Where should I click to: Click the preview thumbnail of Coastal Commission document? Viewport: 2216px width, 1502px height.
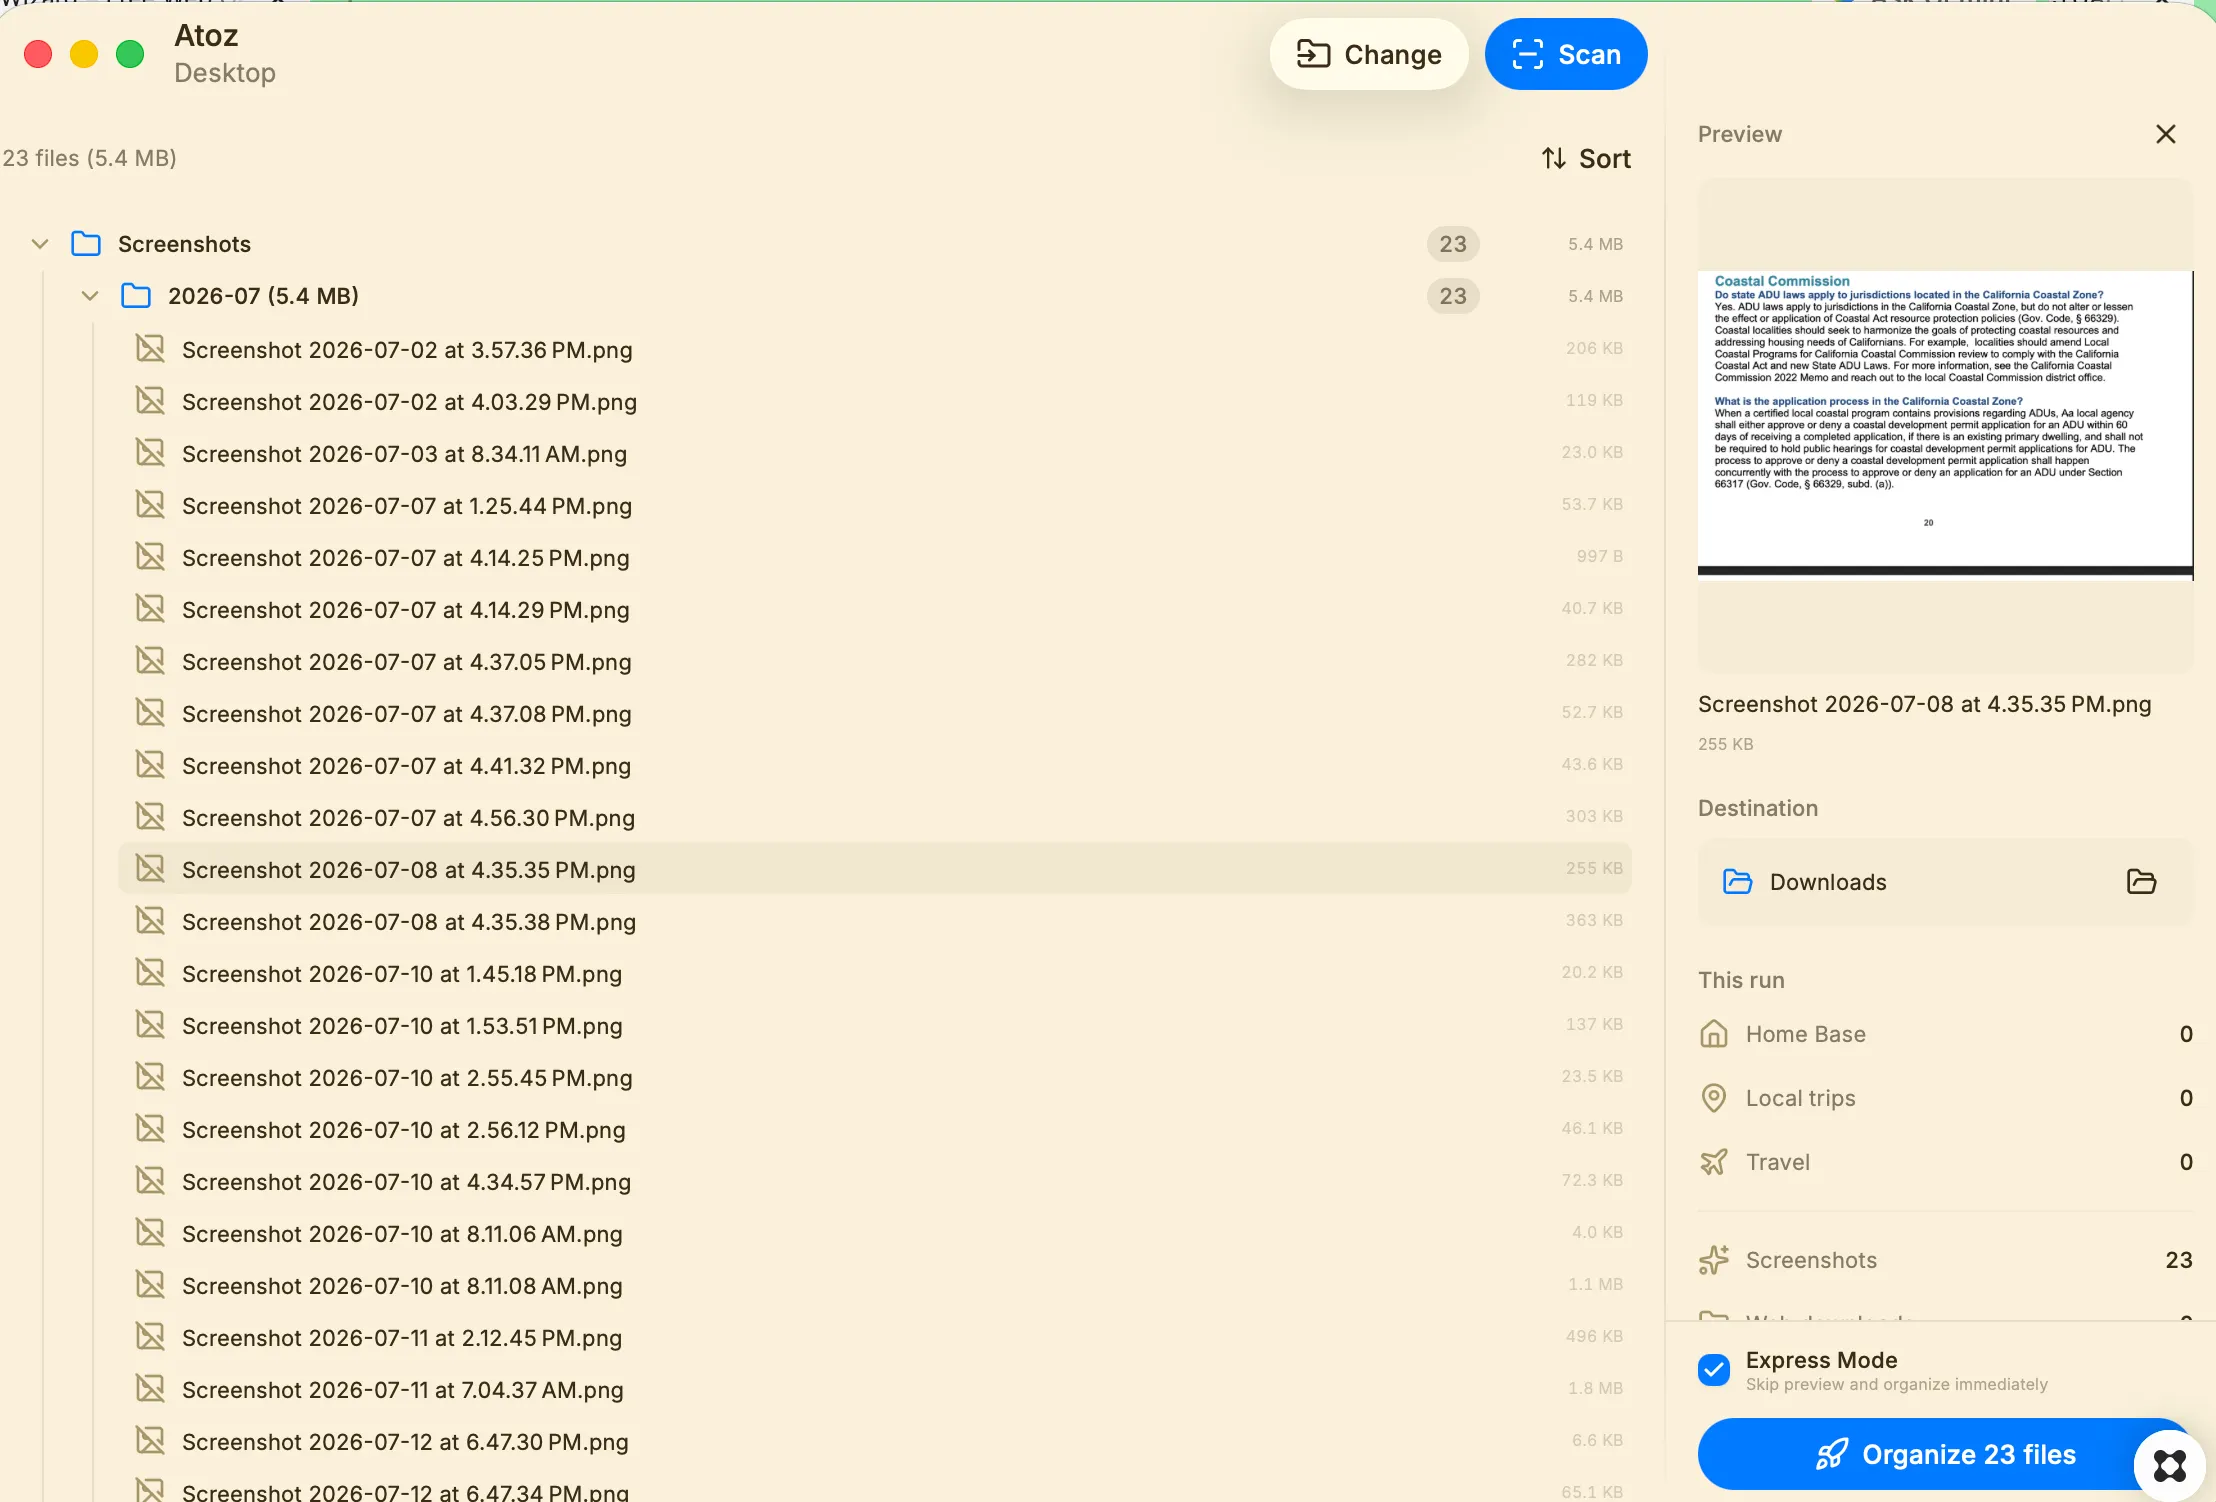1945,425
